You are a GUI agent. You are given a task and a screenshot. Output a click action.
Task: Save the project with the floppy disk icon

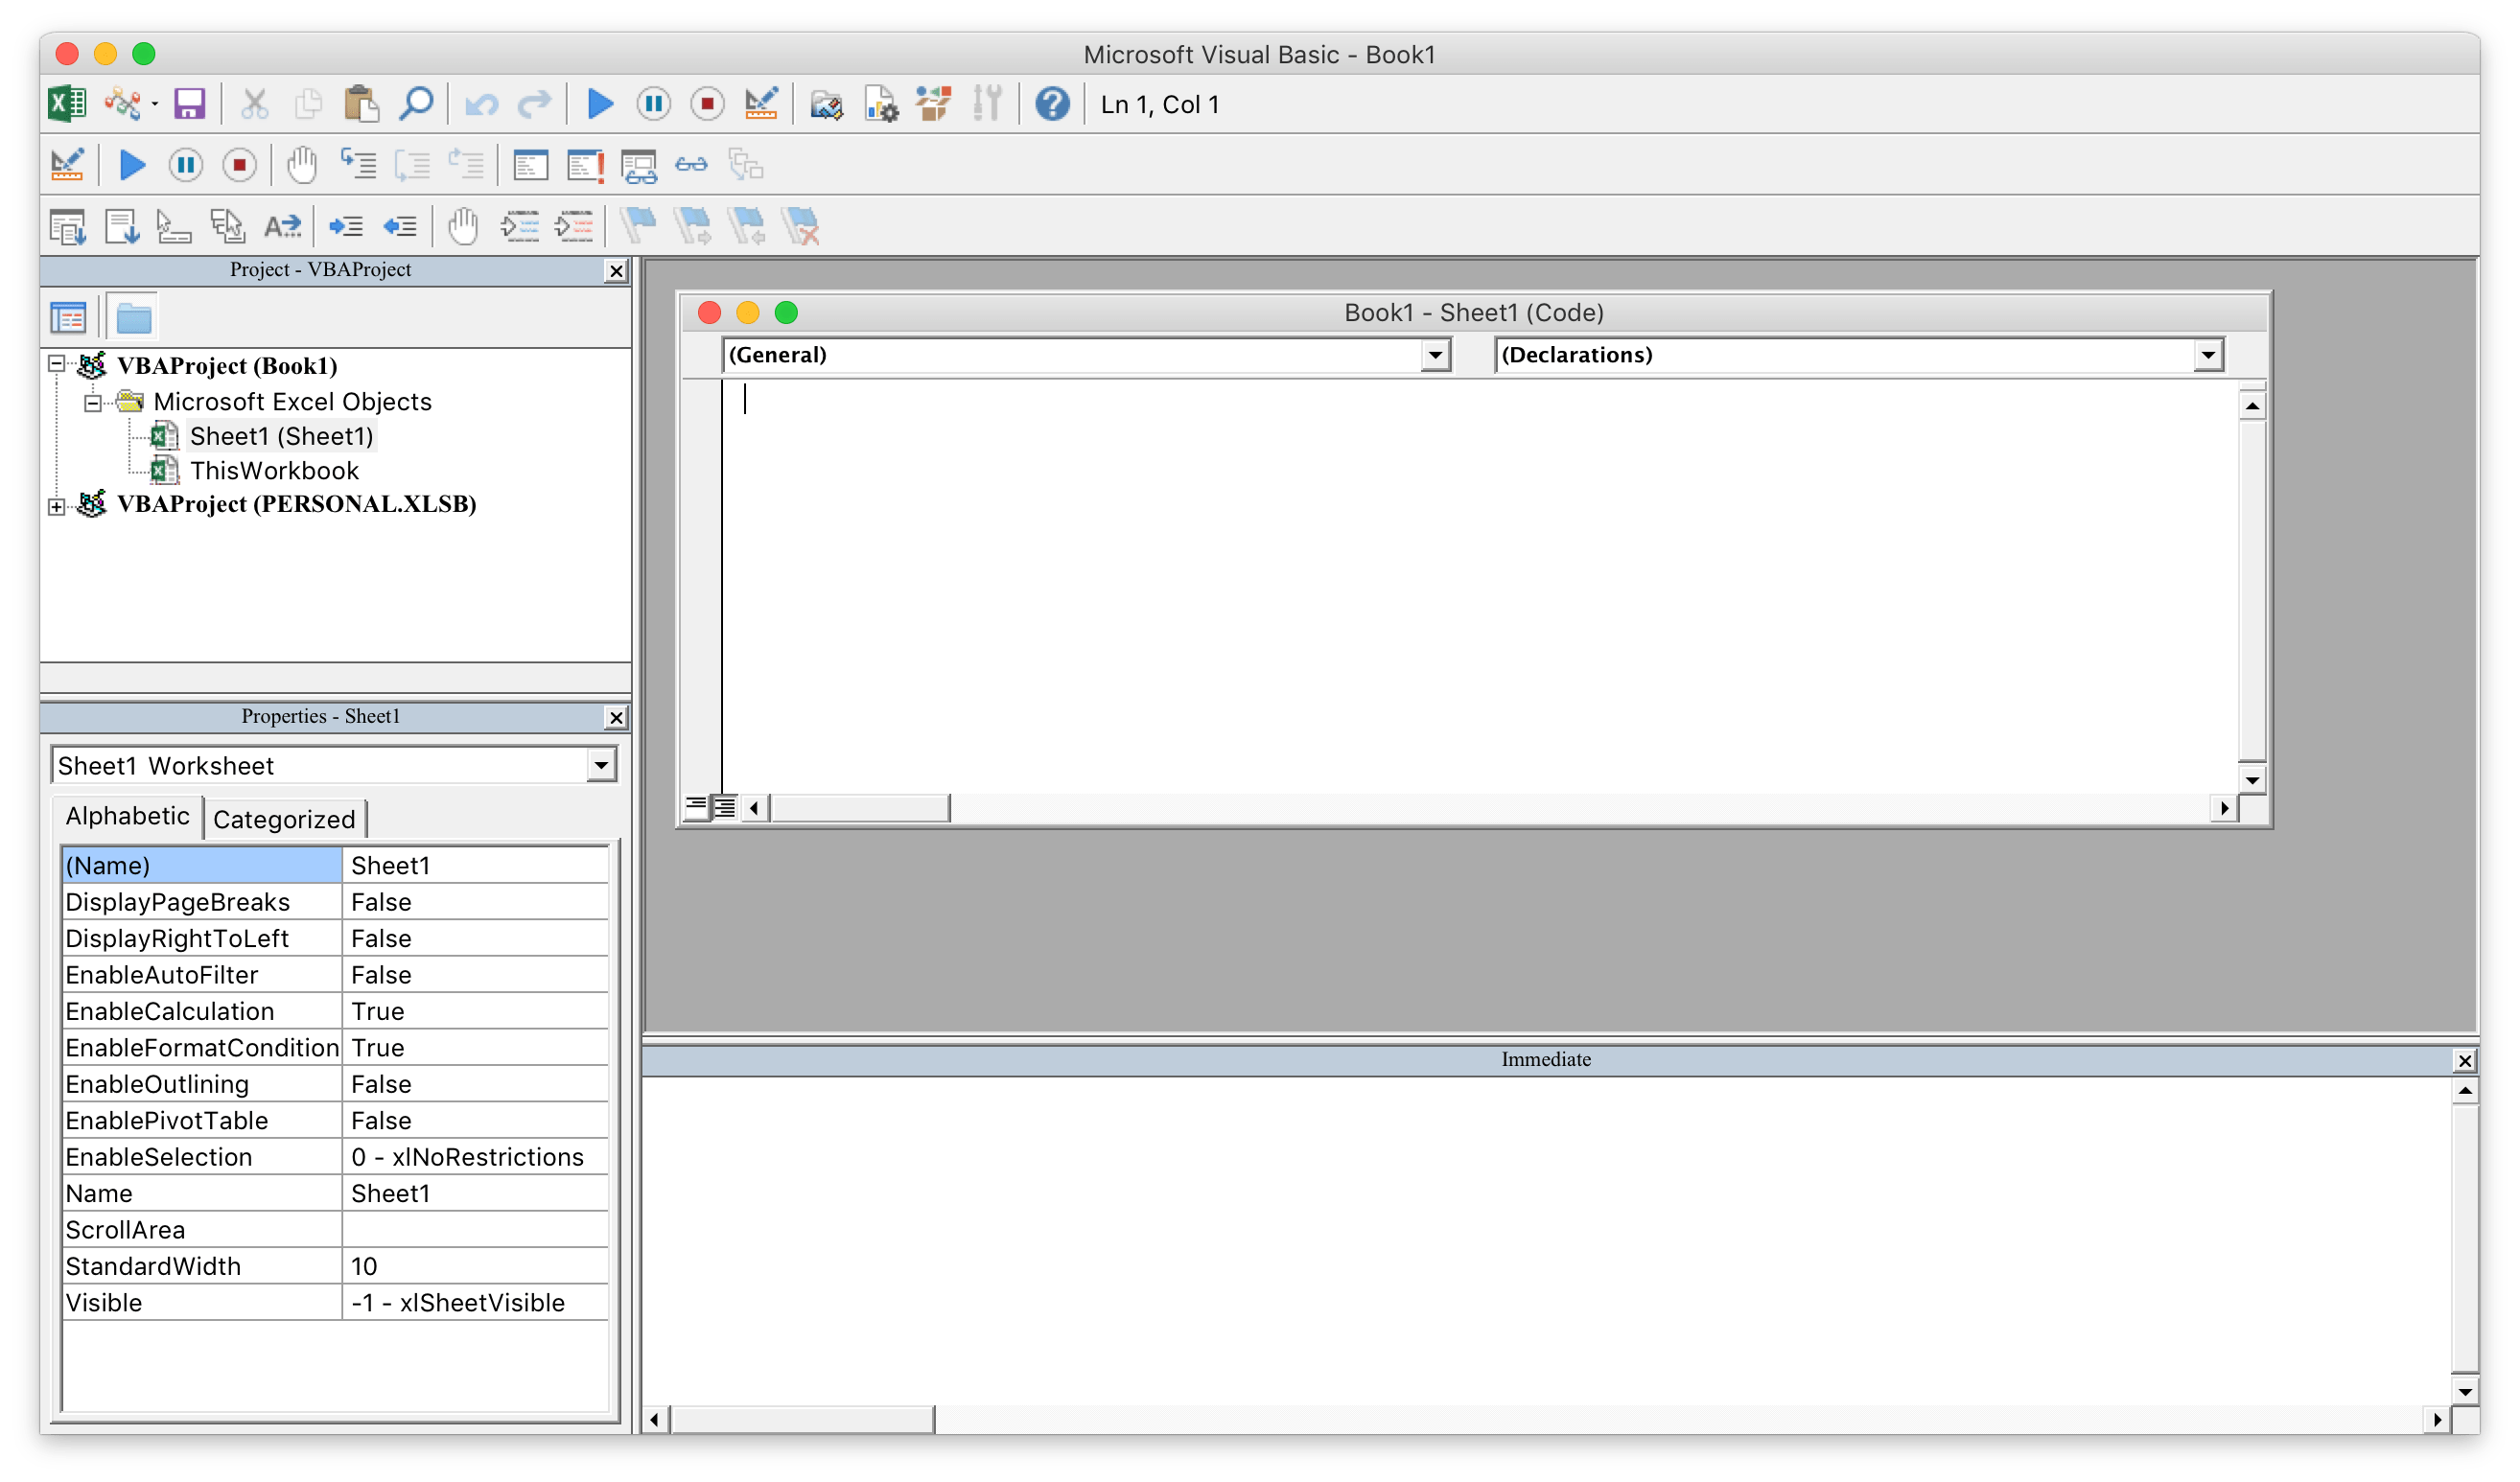(x=189, y=104)
